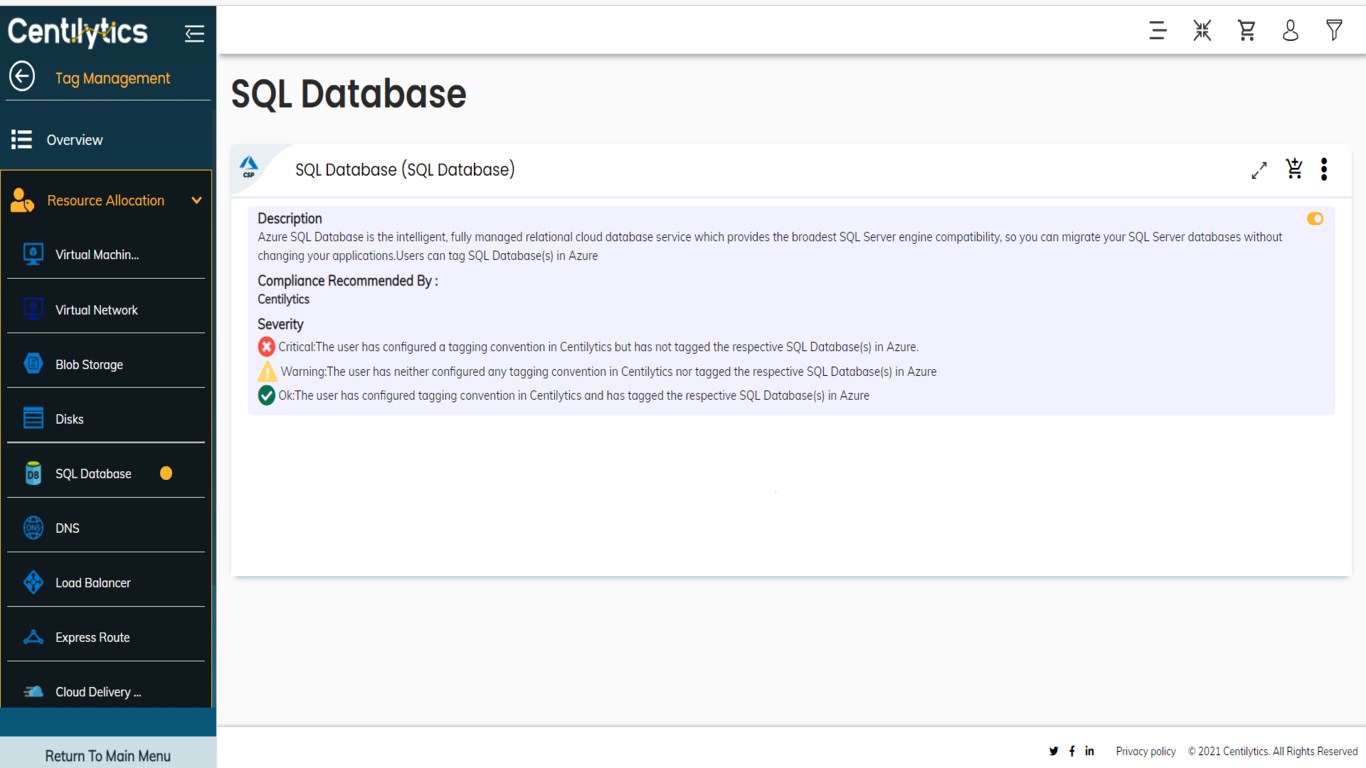Open the top bar list menu icon
Screen dimensions: 1366x768
(1158, 30)
